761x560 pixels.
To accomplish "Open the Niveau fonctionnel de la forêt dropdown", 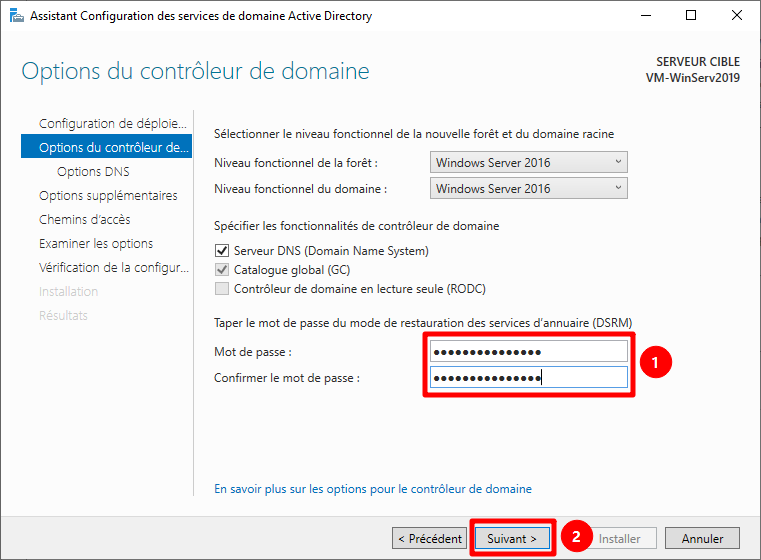I will click(528, 162).
